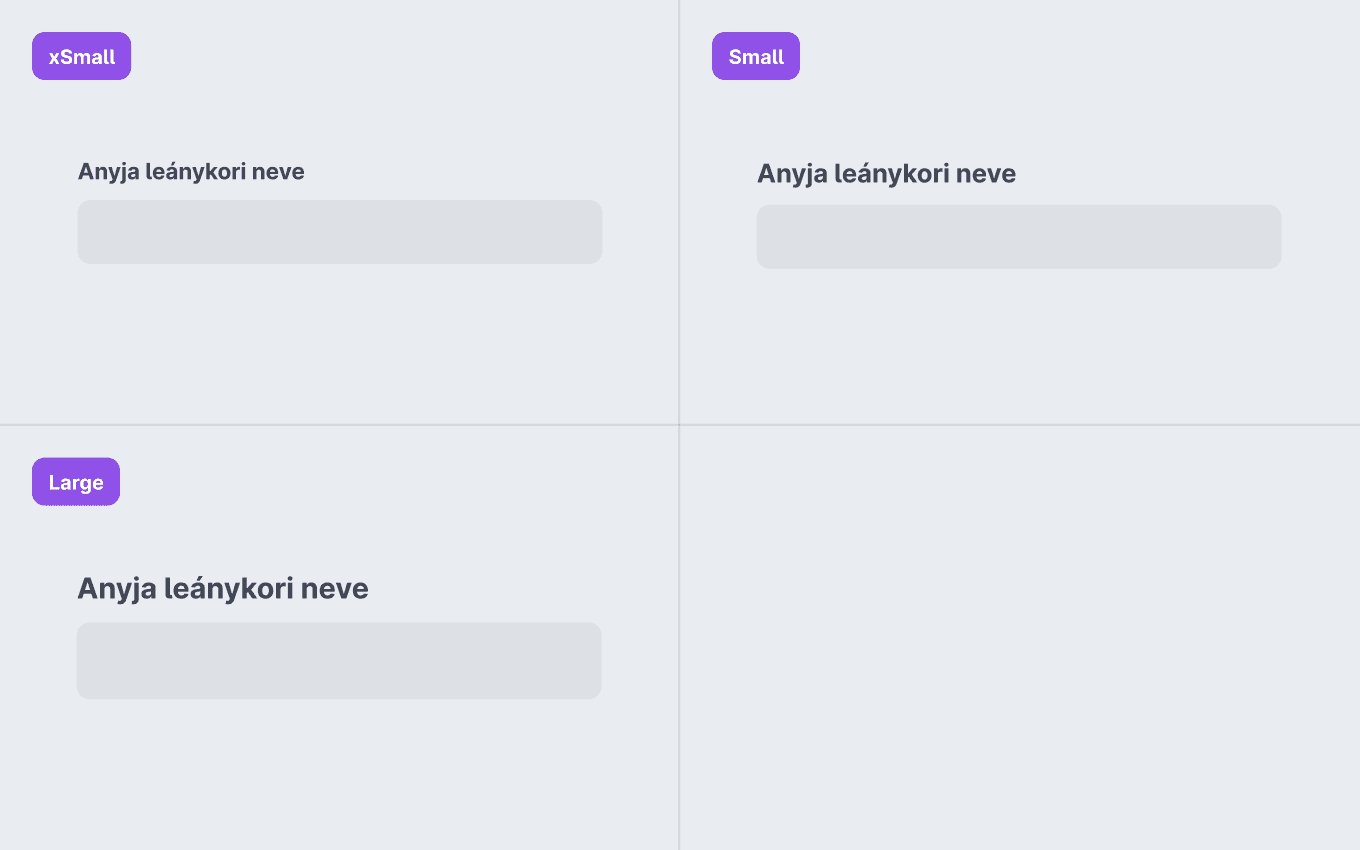Click the Small purple badge
Screen dimensions: 1360x850
coord(756,56)
